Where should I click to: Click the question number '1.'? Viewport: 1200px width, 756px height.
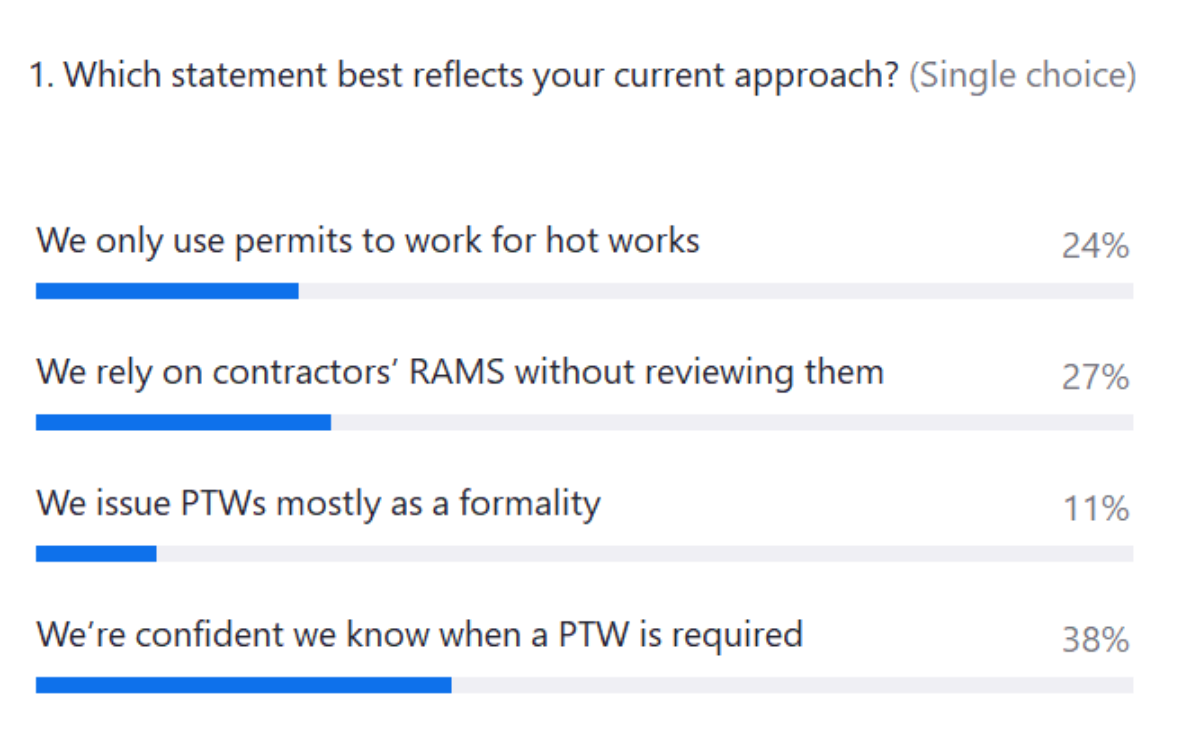pos(42,77)
